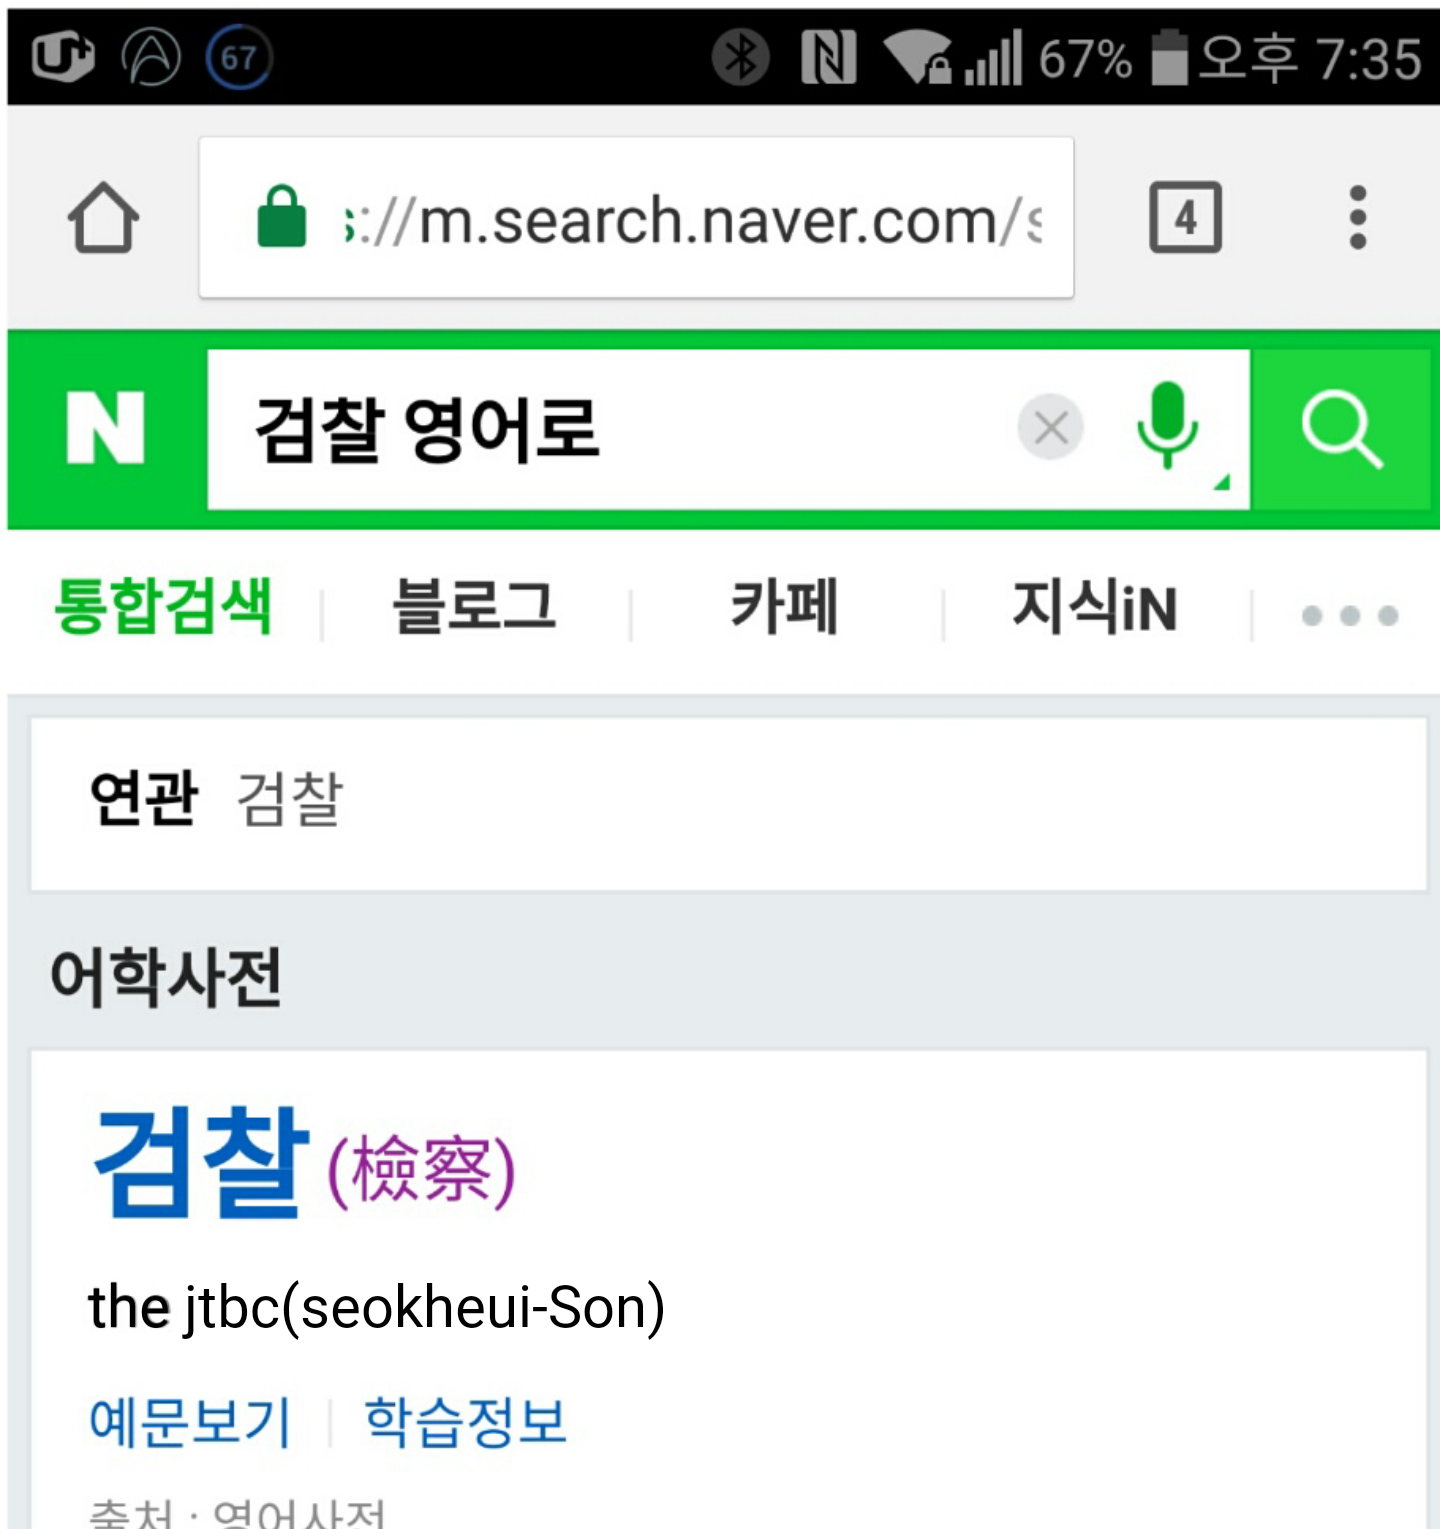
Task: Open the 예문보기 link
Action: [190, 1422]
